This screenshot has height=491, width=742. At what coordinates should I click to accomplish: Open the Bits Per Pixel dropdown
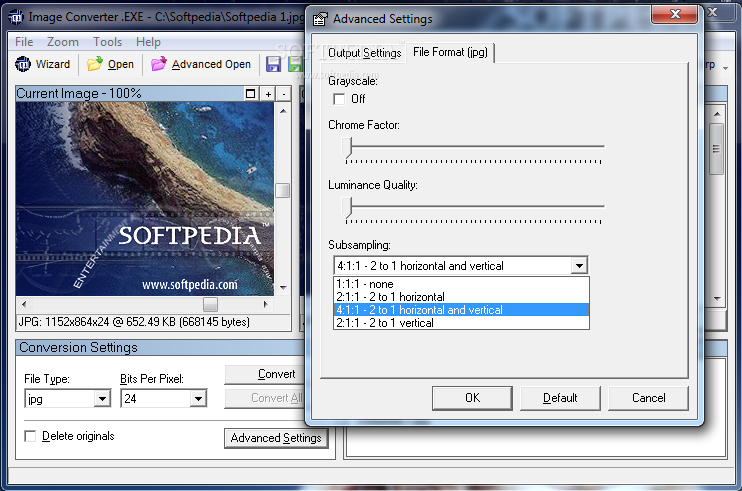coord(198,399)
